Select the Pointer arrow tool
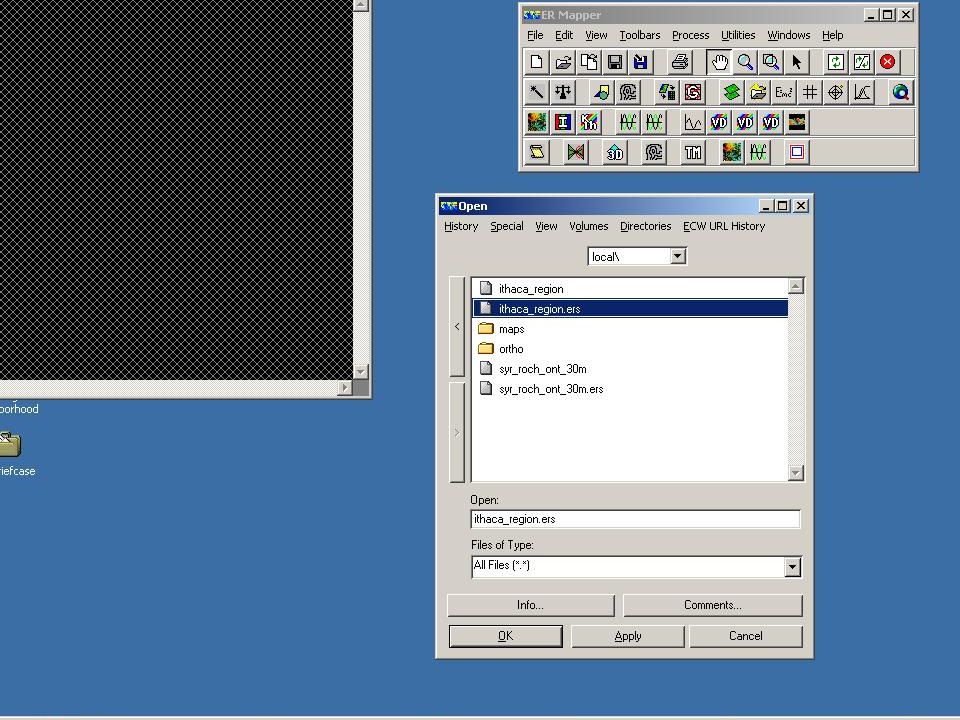This screenshot has height=720, width=960. pyautogui.click(x=797, y=62)
